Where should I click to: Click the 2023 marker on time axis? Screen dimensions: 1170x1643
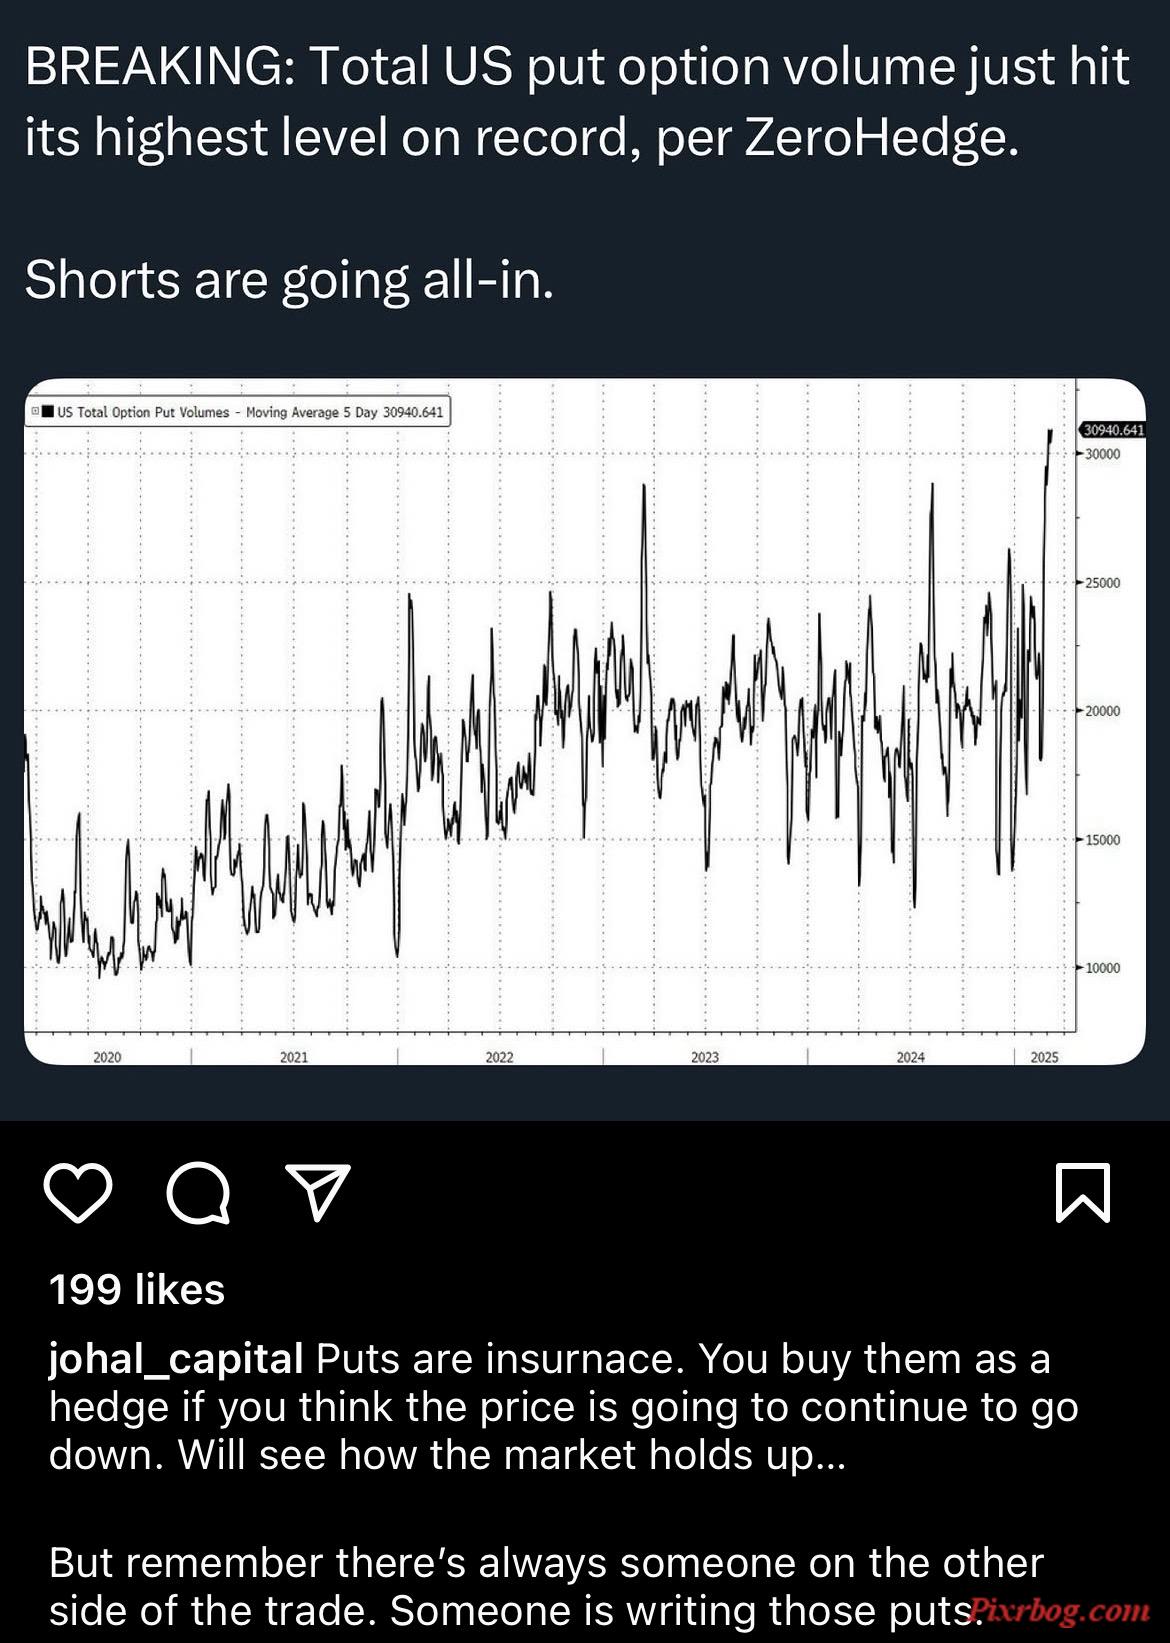705,1057
